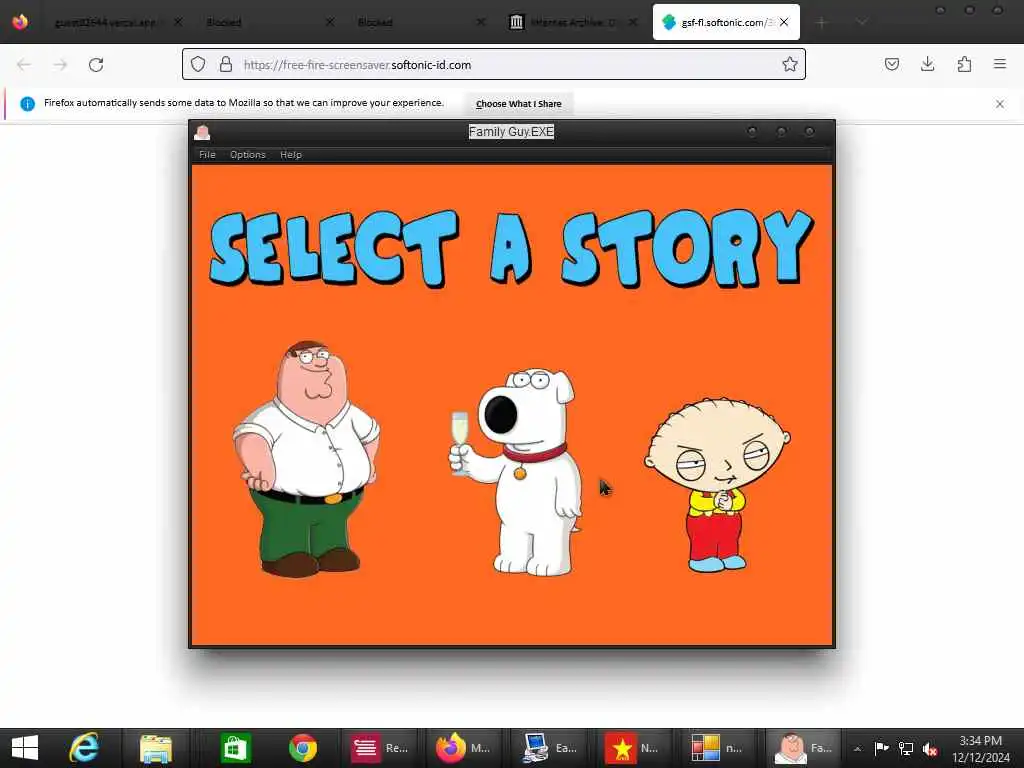Switch to Mozilla Firefox taskbar button

(x=464, y=748)
